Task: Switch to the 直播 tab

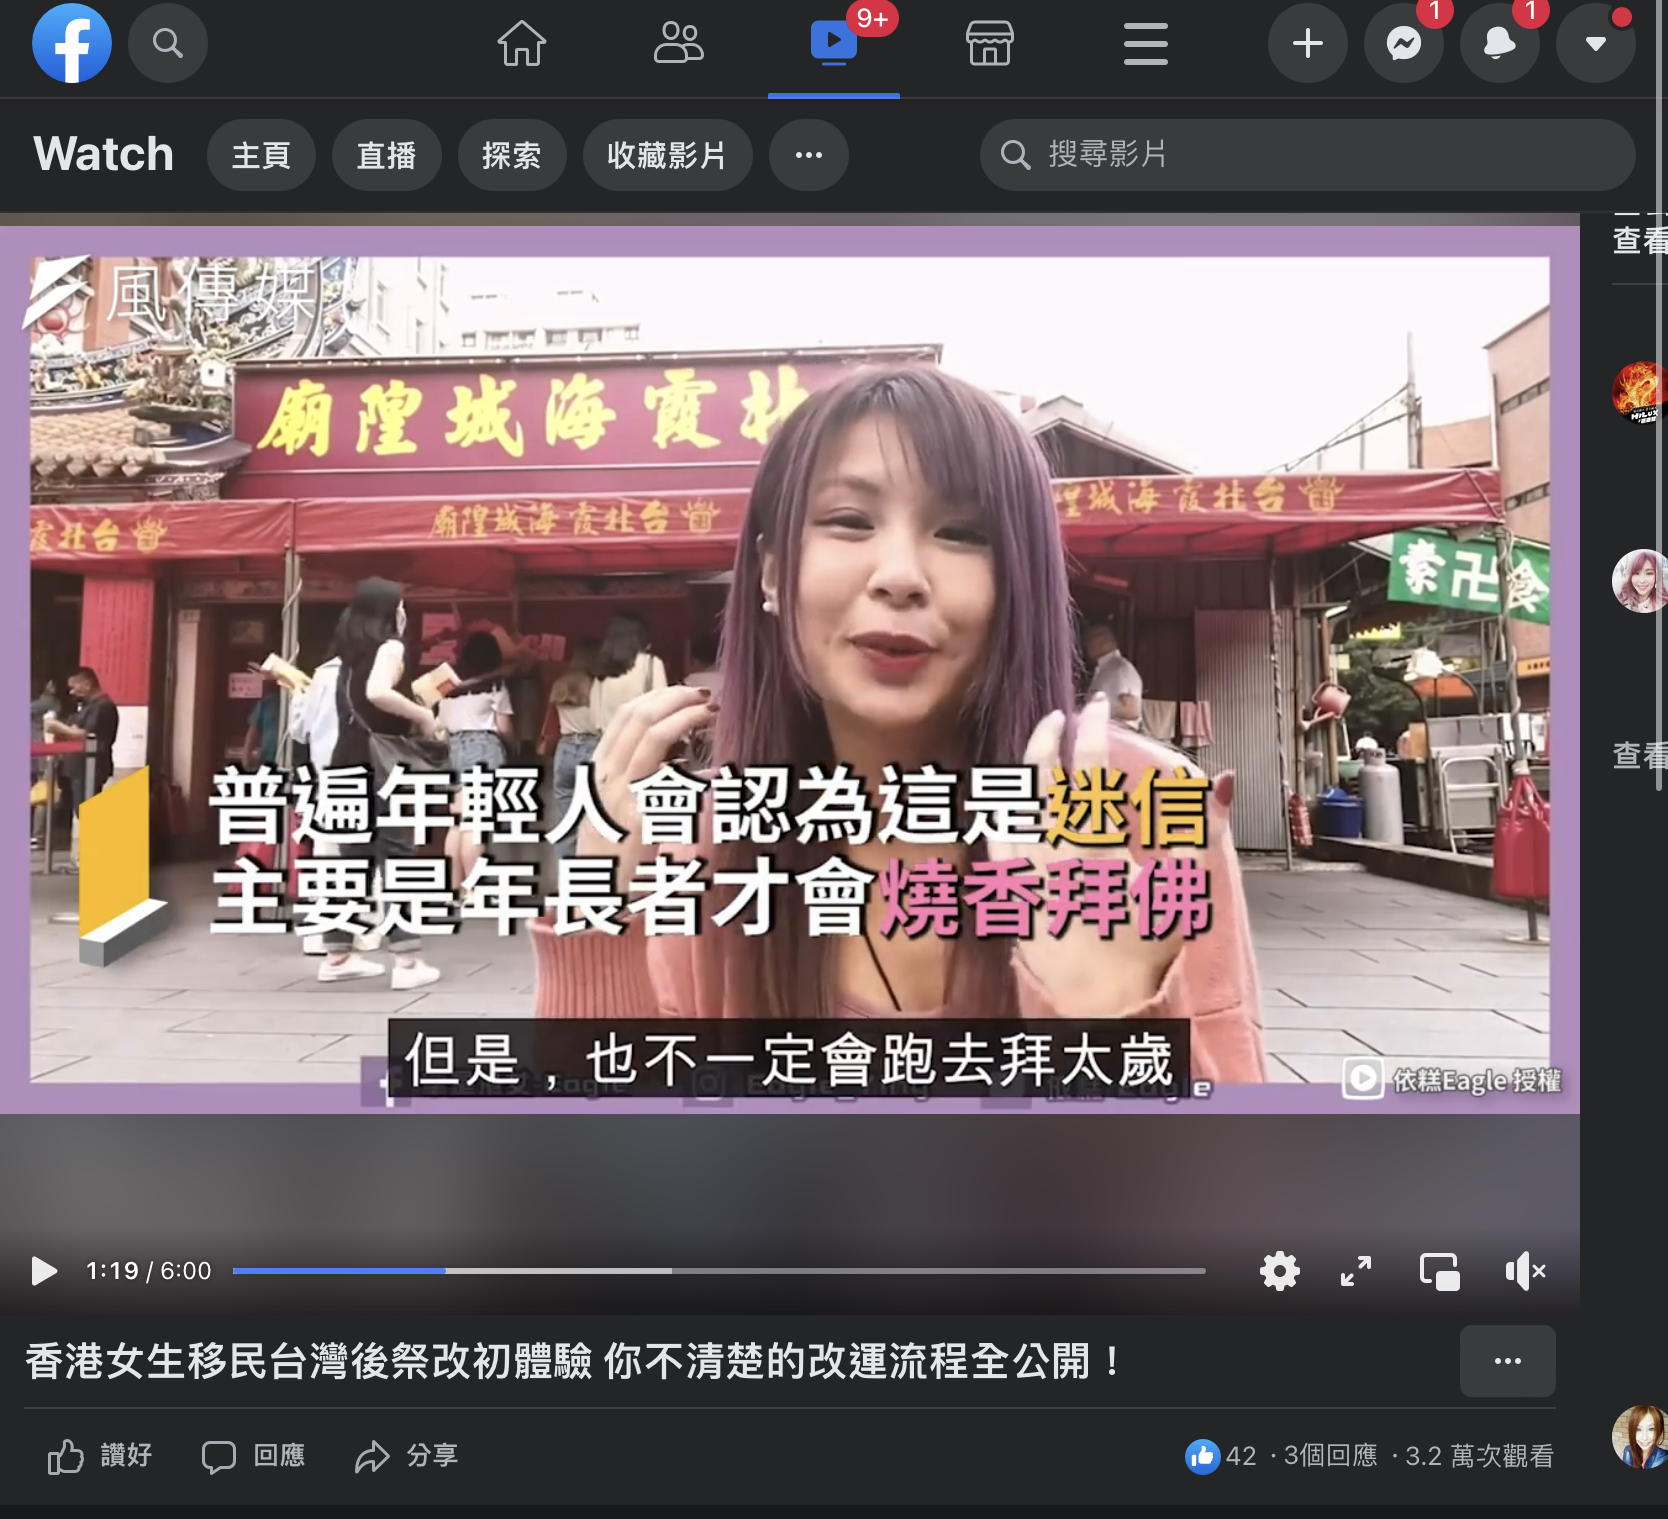Action: 387,155
